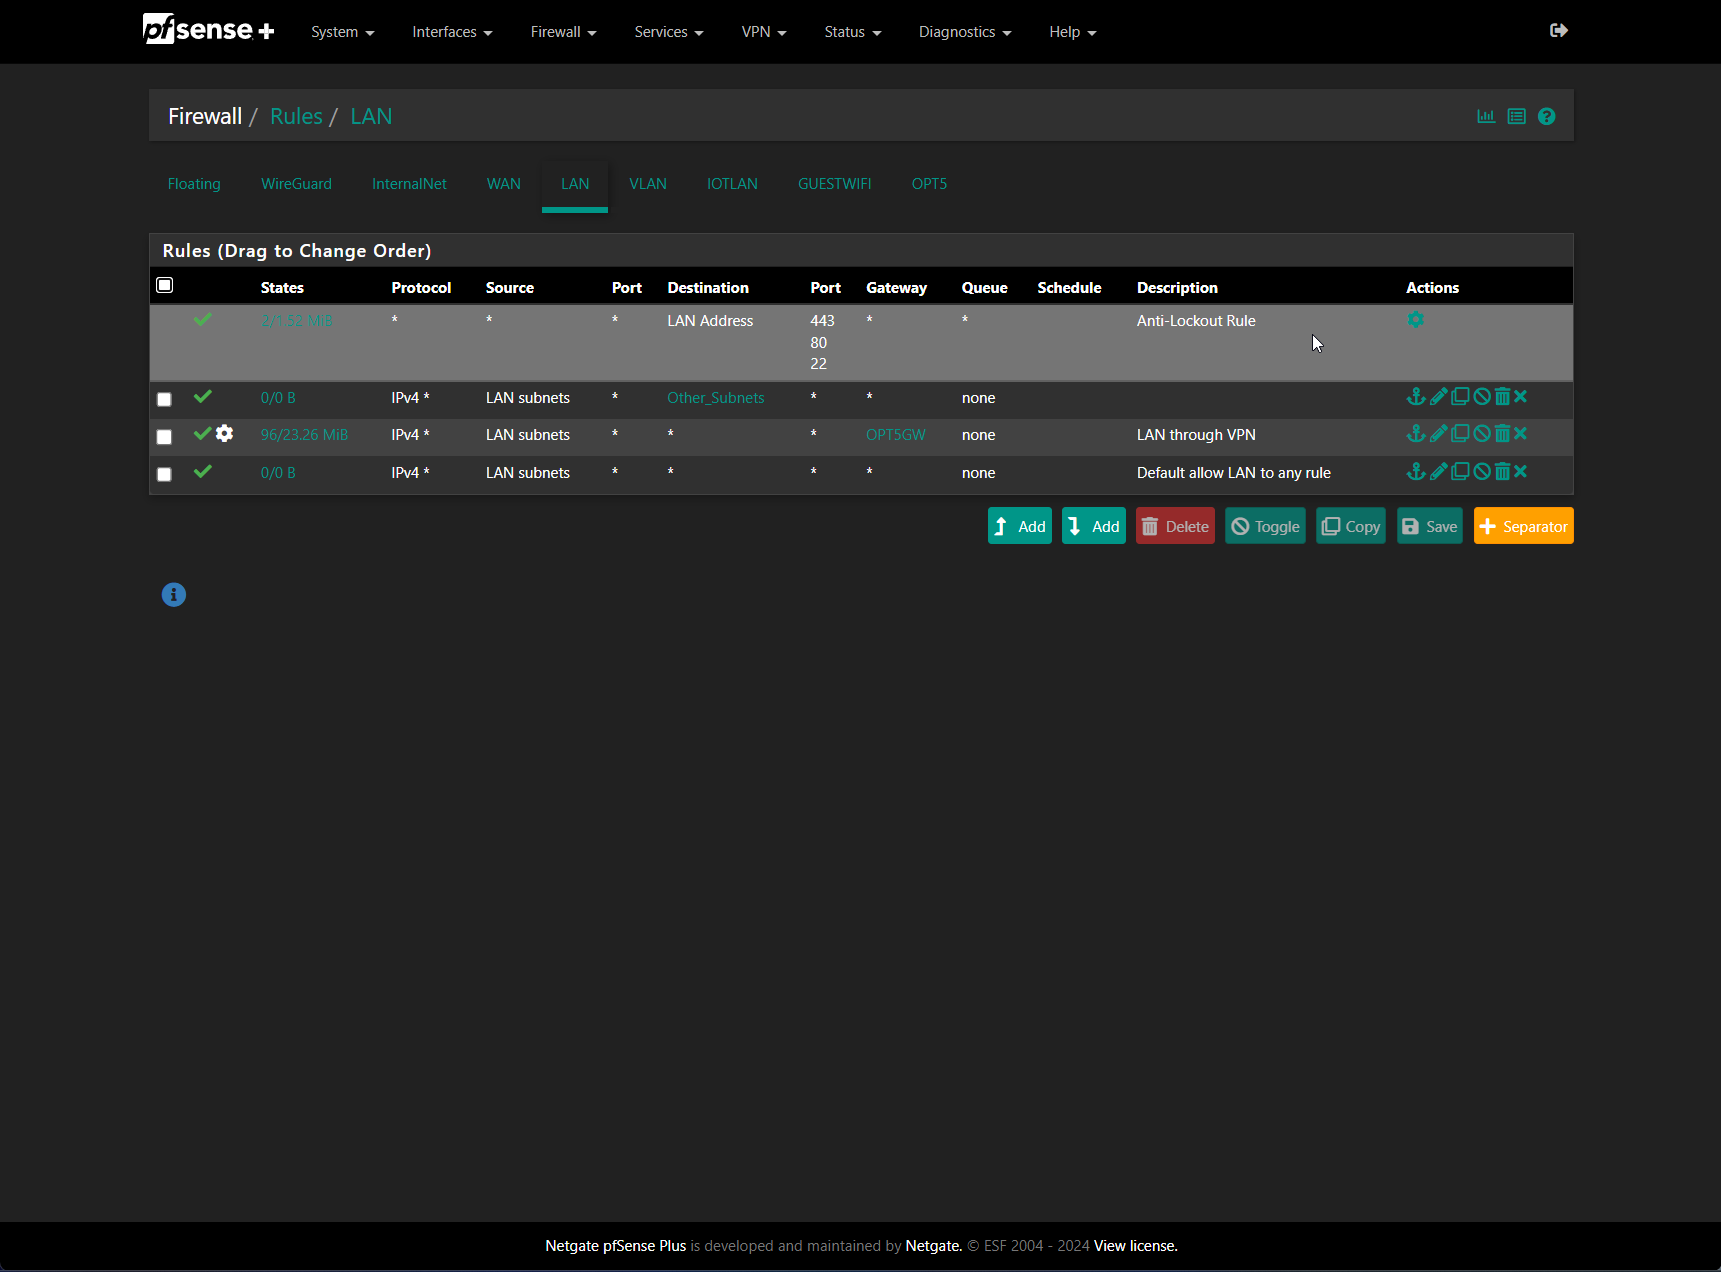Open the Other_Subnets alias link
This screenshot has height=1272, width=1721.
tap(716, 398)
